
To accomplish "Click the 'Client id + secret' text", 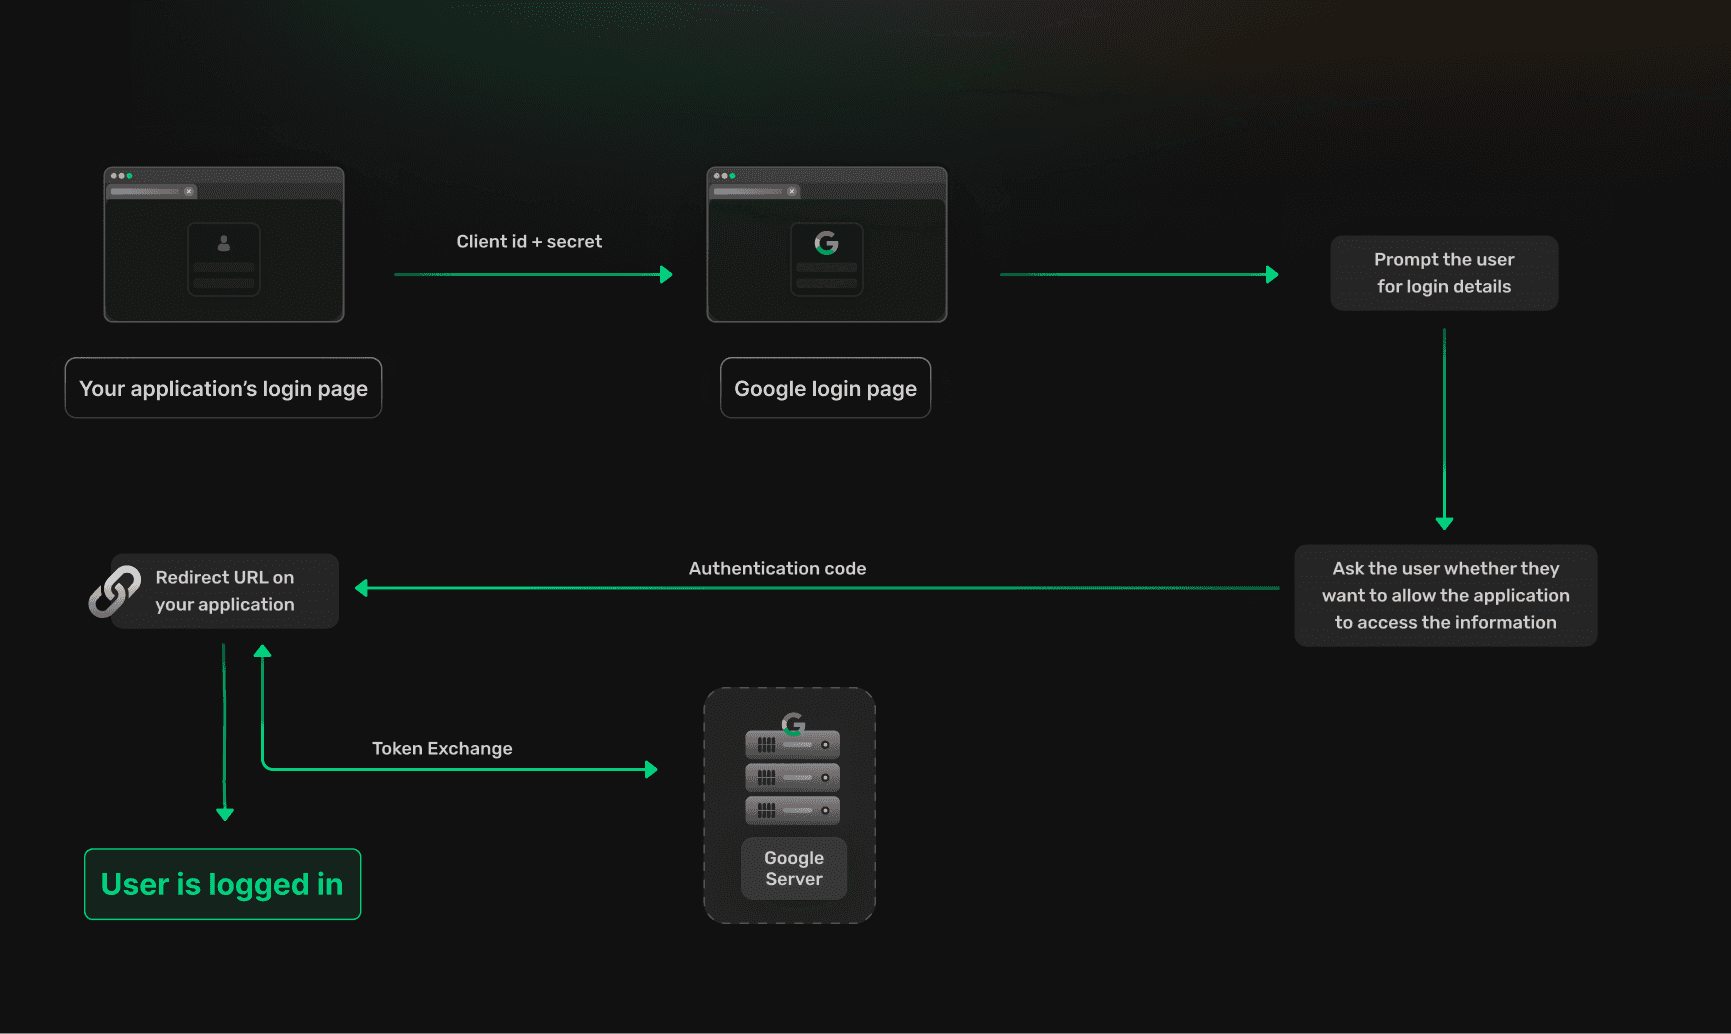I will [x=529, y=241].
